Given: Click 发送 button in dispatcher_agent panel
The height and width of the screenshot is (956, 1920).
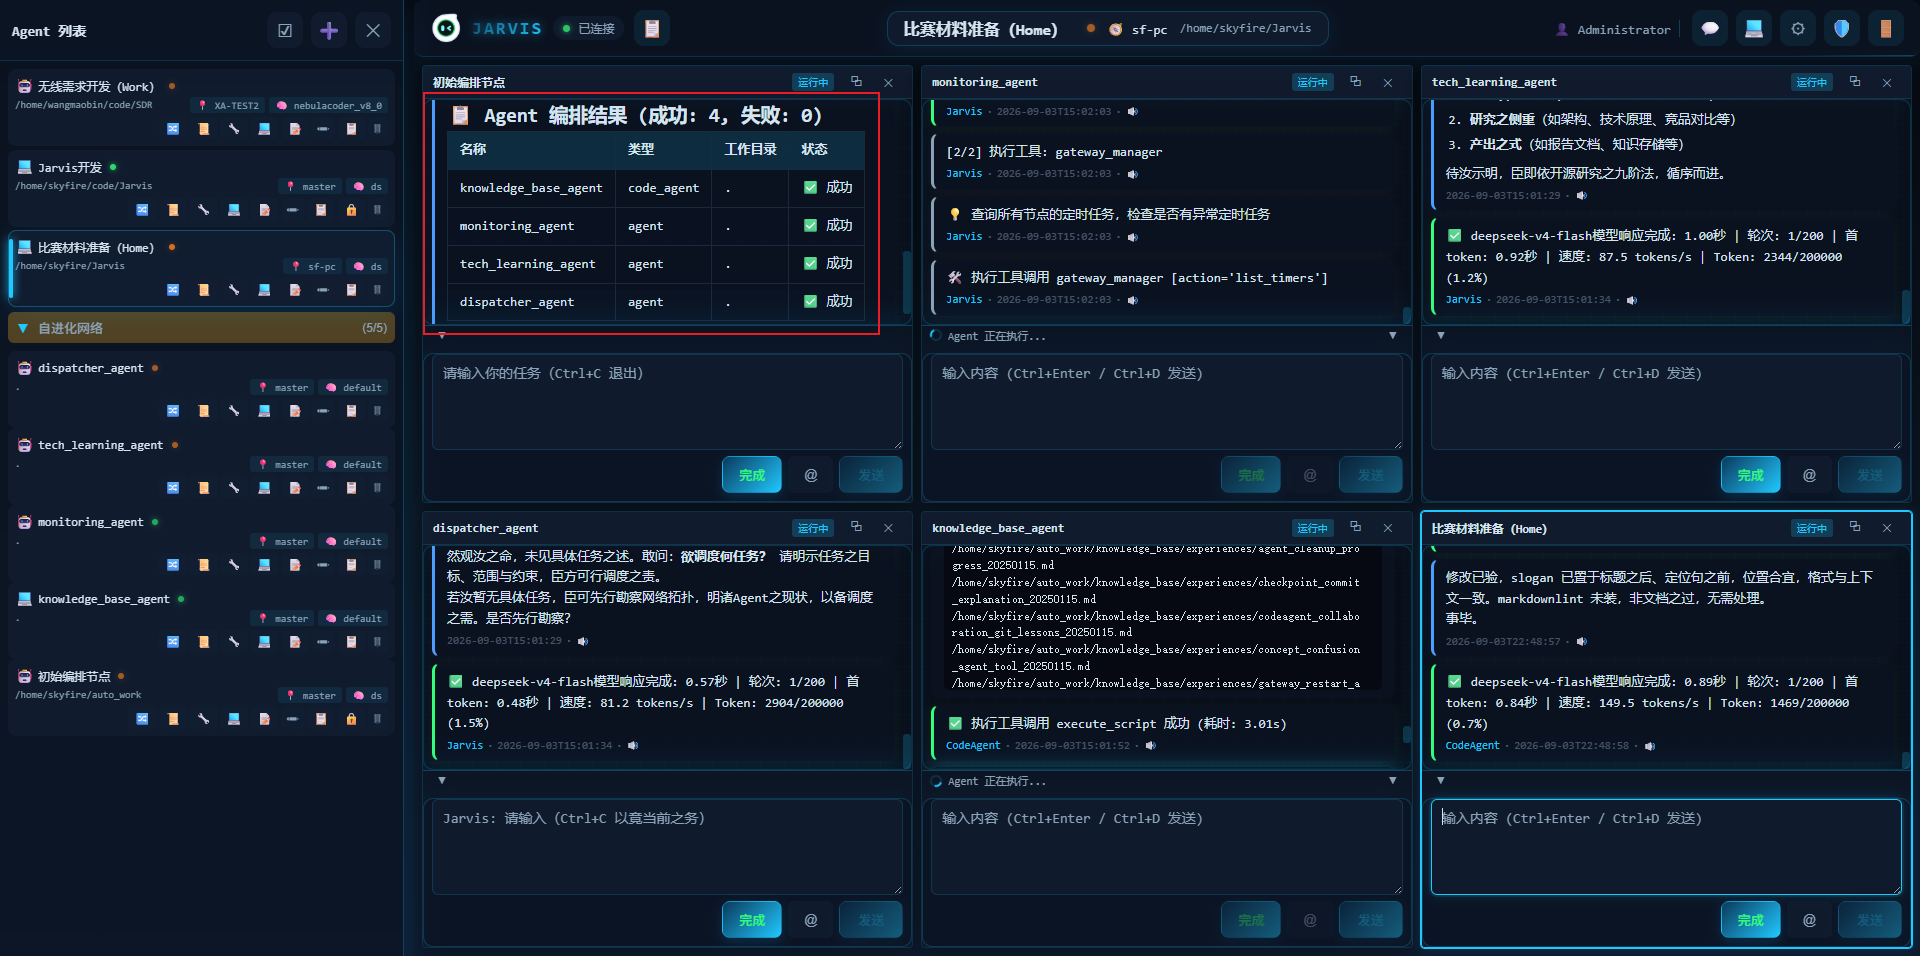Looking at the screenshot, I should pyautogui.click(x=871, y=920).
